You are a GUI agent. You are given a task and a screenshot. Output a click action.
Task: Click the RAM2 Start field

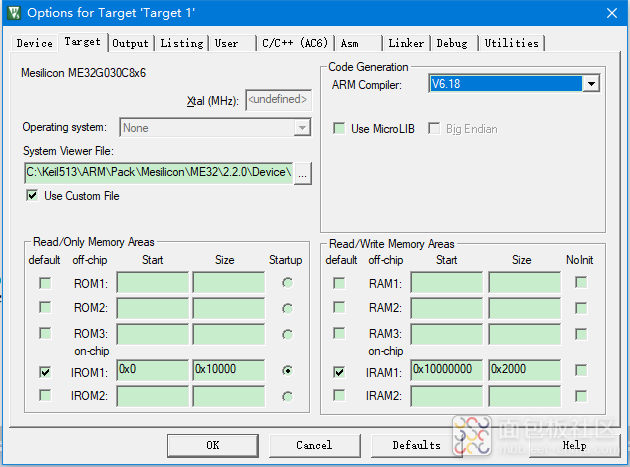coord(447,308)
